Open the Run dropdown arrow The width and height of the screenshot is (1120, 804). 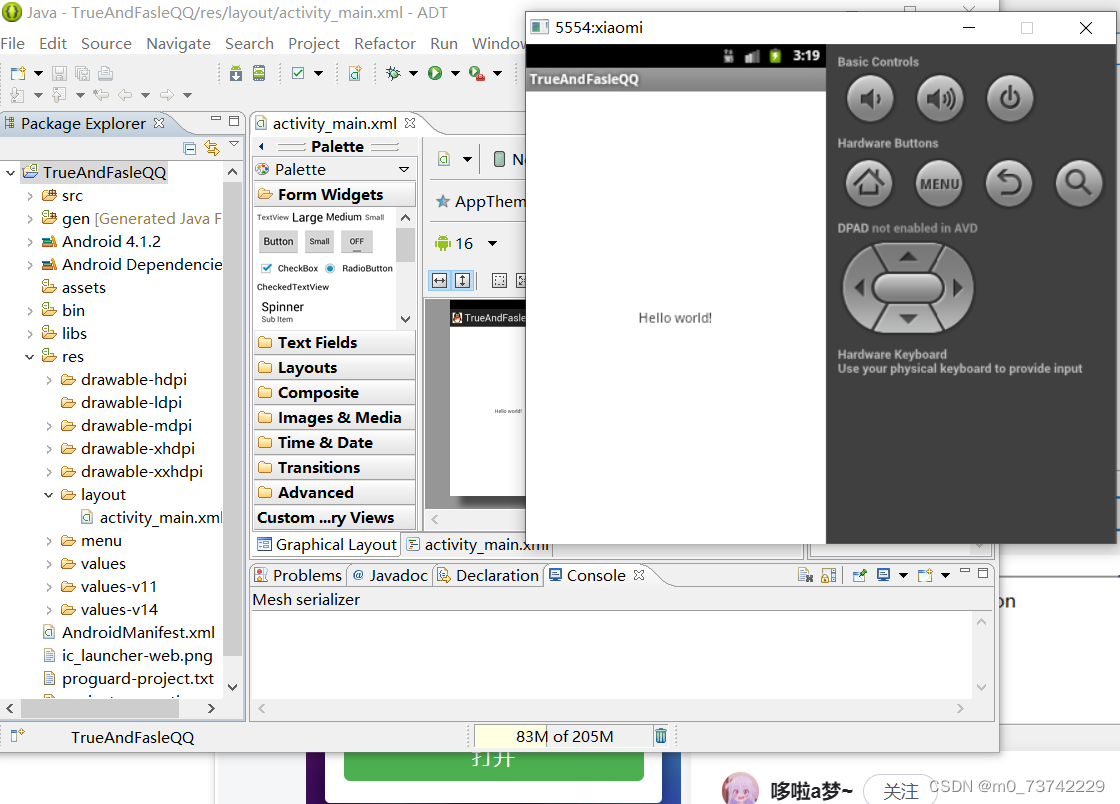coord(455,74)
